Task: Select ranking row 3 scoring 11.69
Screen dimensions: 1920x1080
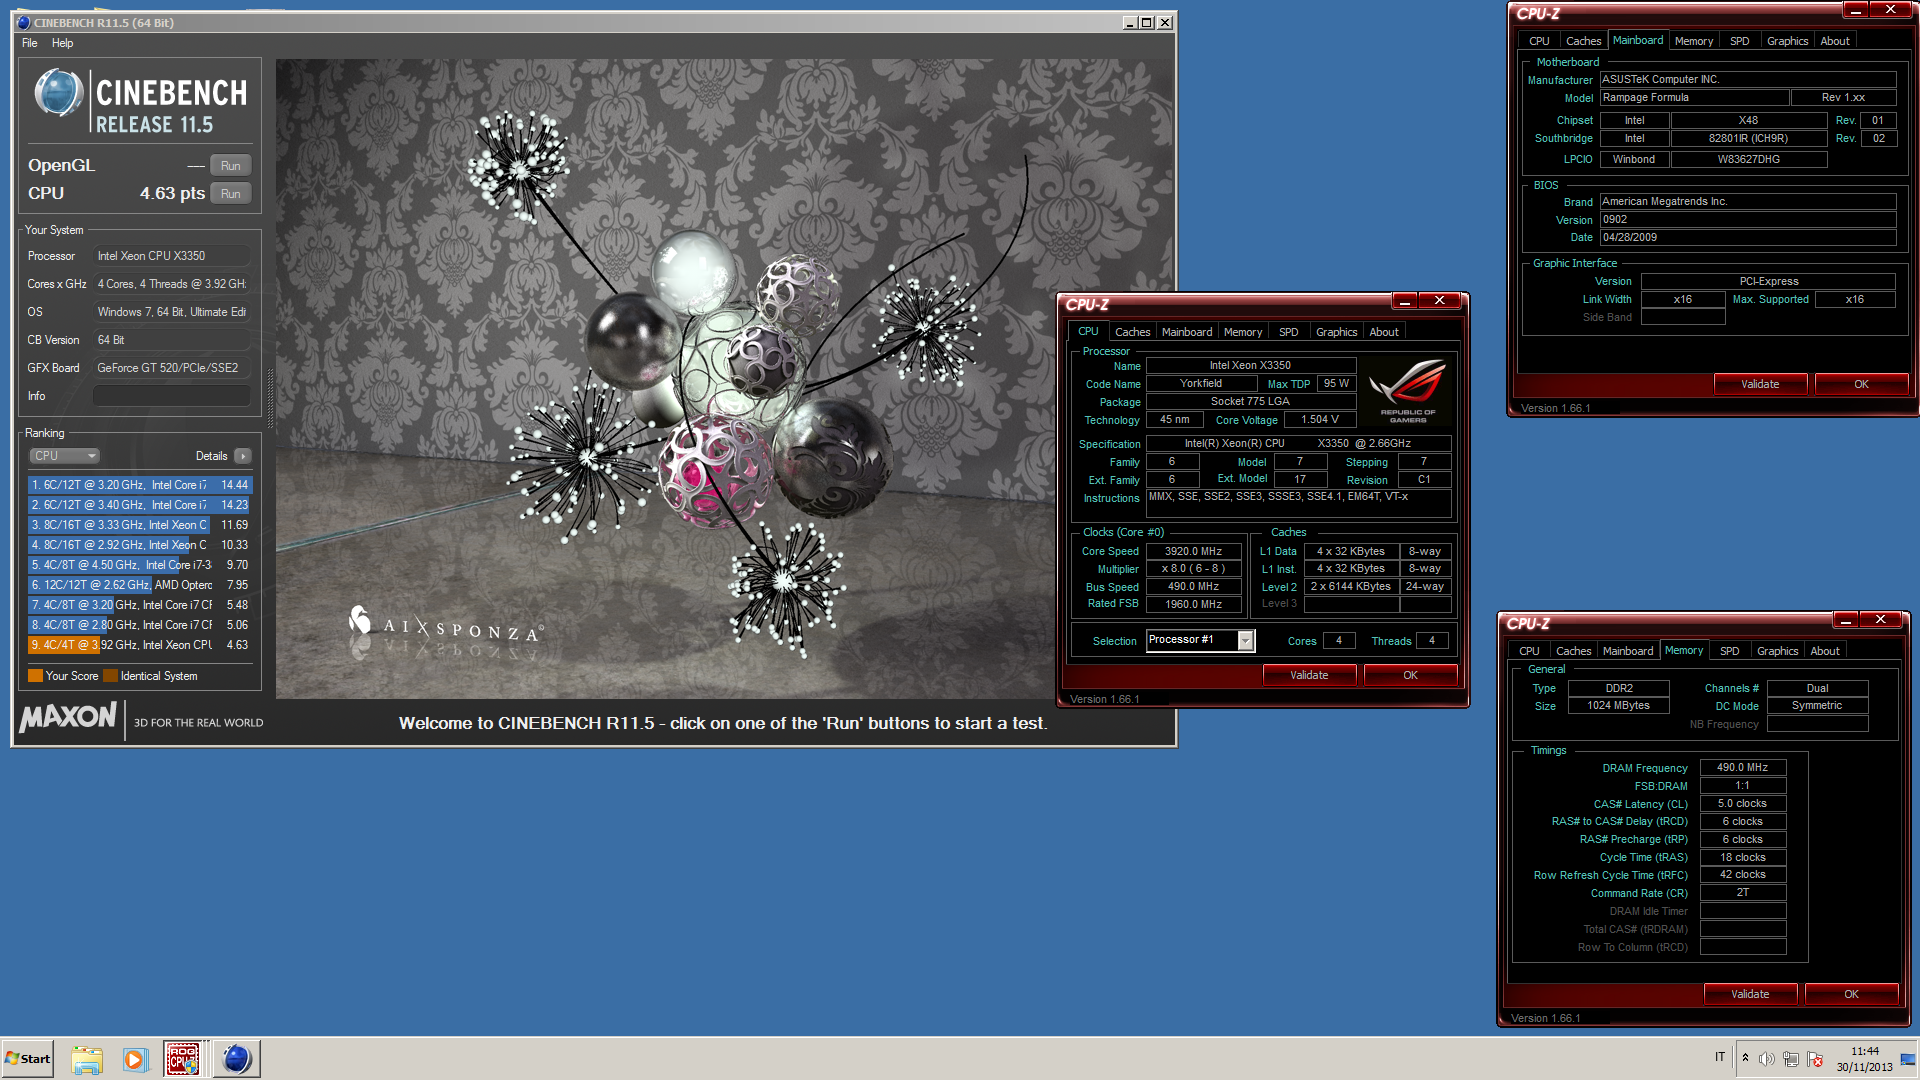Action: pos(140,525)
